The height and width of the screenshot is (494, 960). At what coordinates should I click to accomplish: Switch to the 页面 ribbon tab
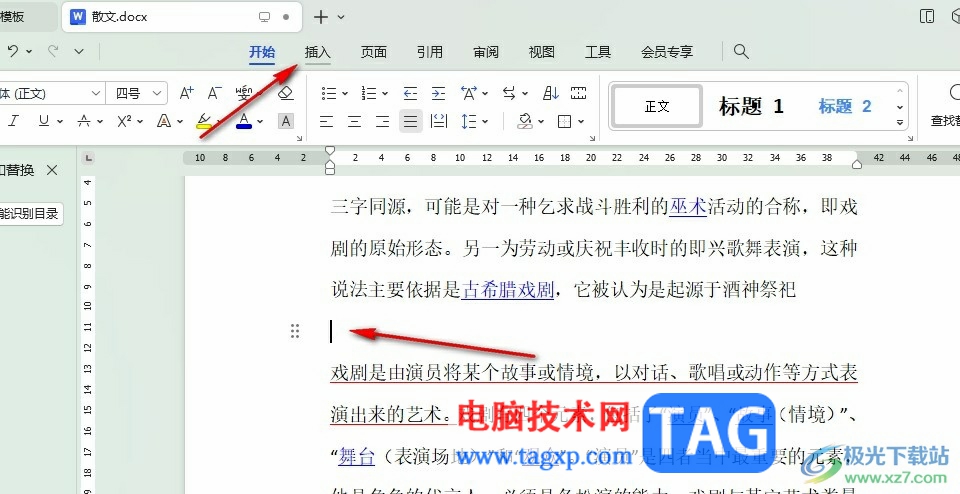point(373,52)
